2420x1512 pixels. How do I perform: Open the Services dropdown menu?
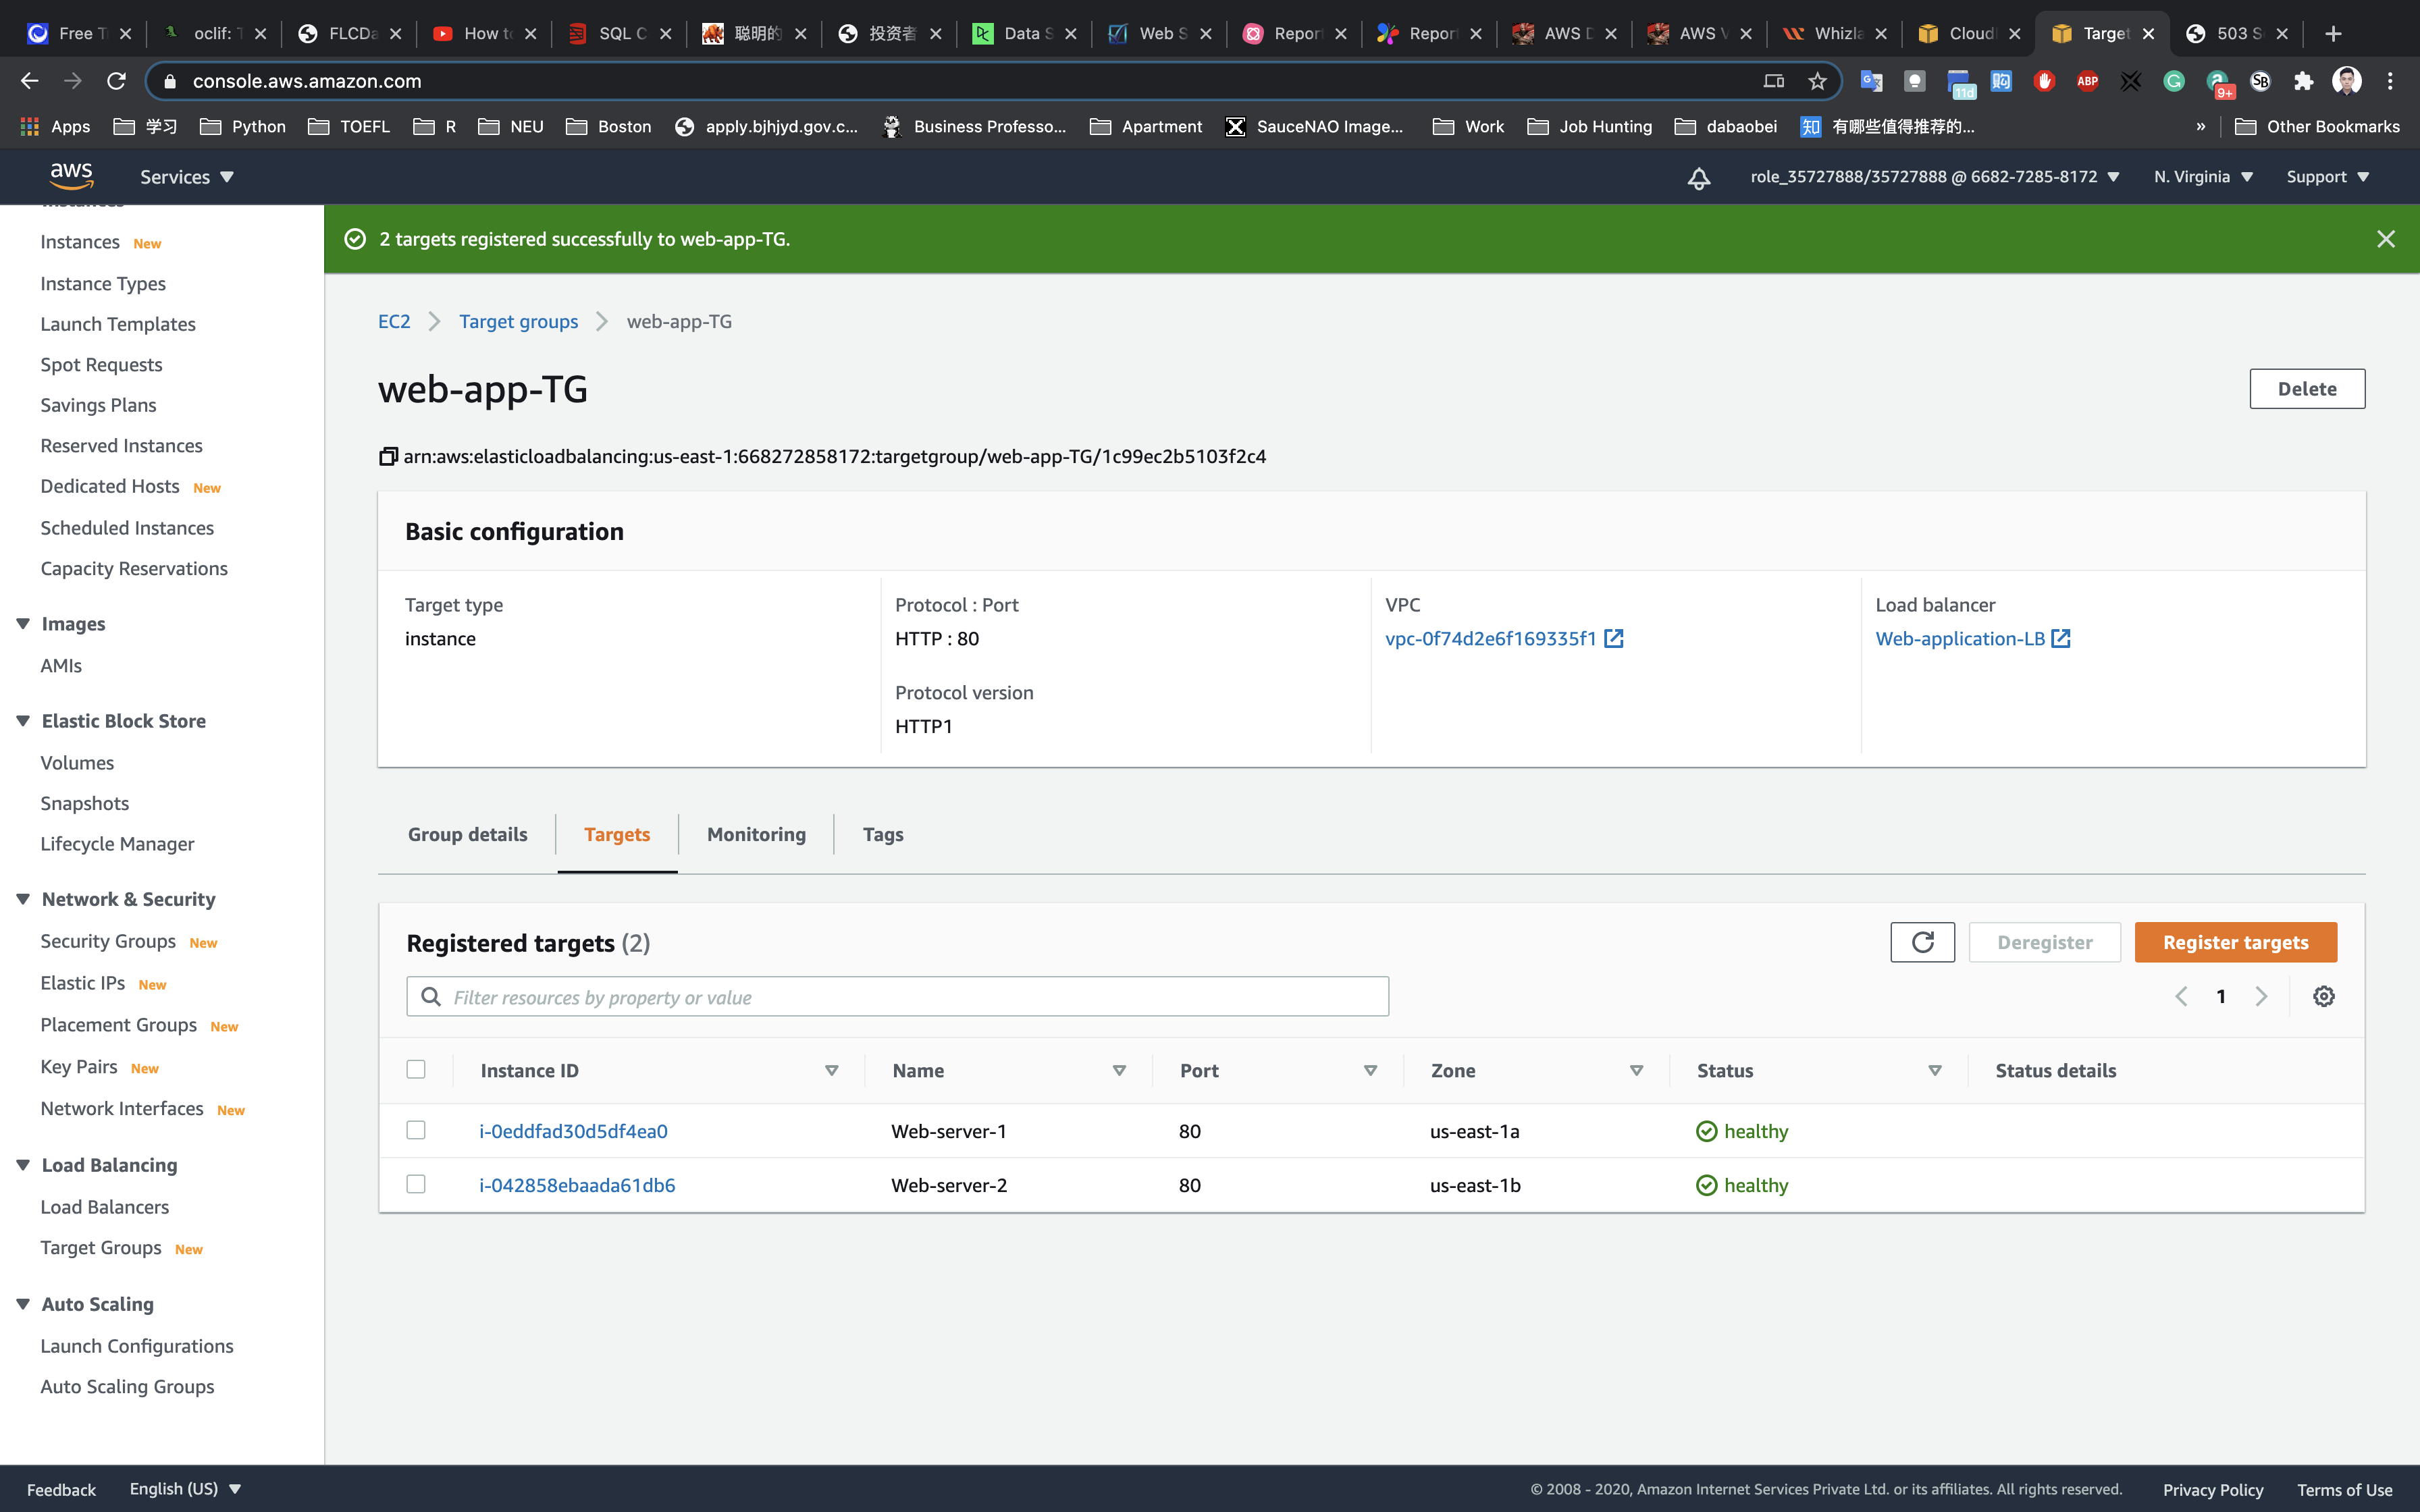coord(186,177)
